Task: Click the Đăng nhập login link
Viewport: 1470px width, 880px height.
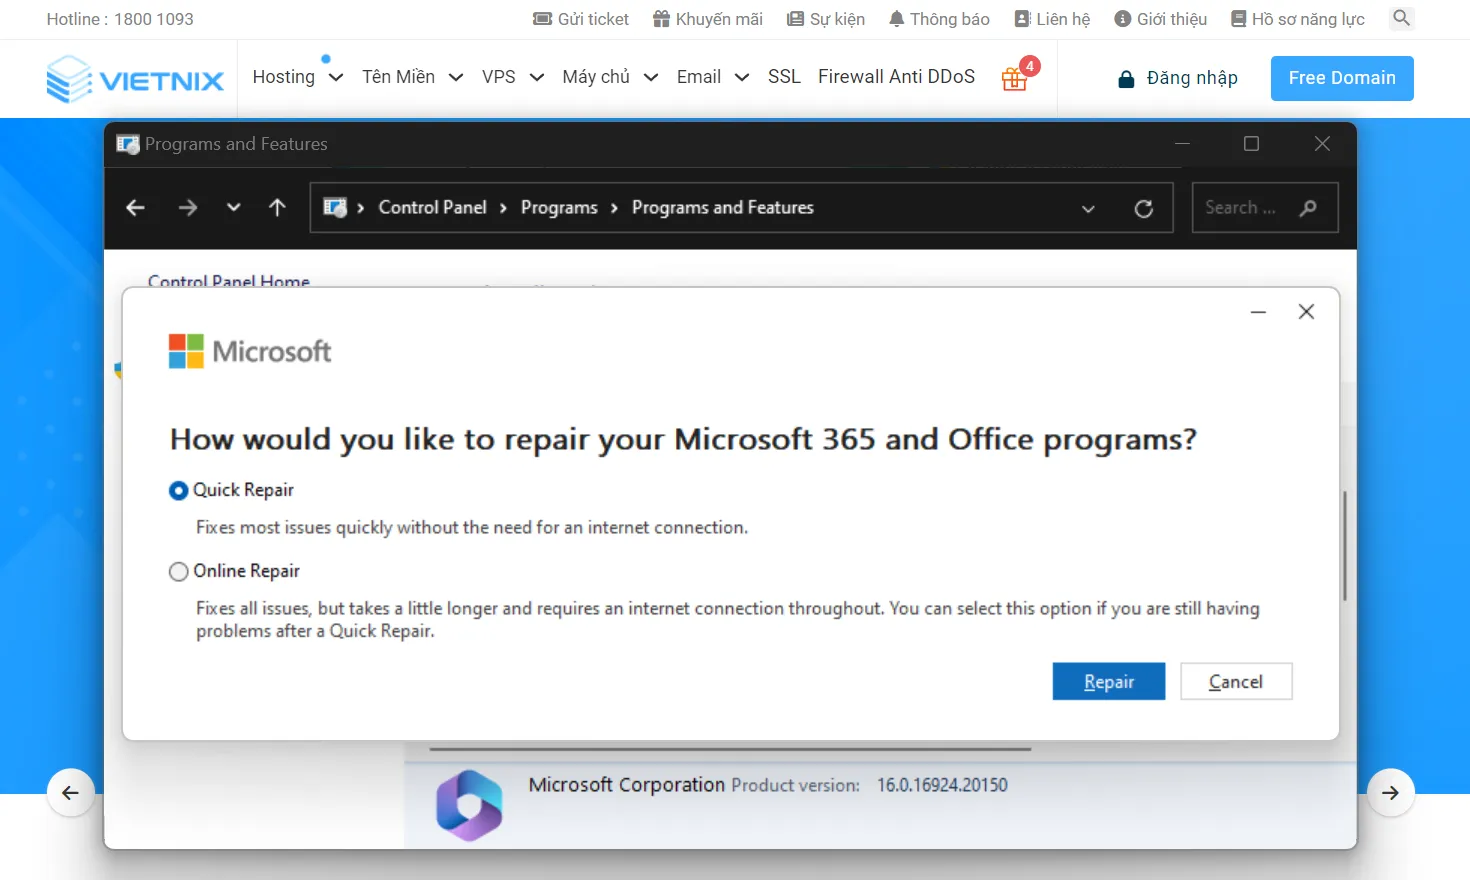Action: pyautogui.click(x=1178, y=78)
